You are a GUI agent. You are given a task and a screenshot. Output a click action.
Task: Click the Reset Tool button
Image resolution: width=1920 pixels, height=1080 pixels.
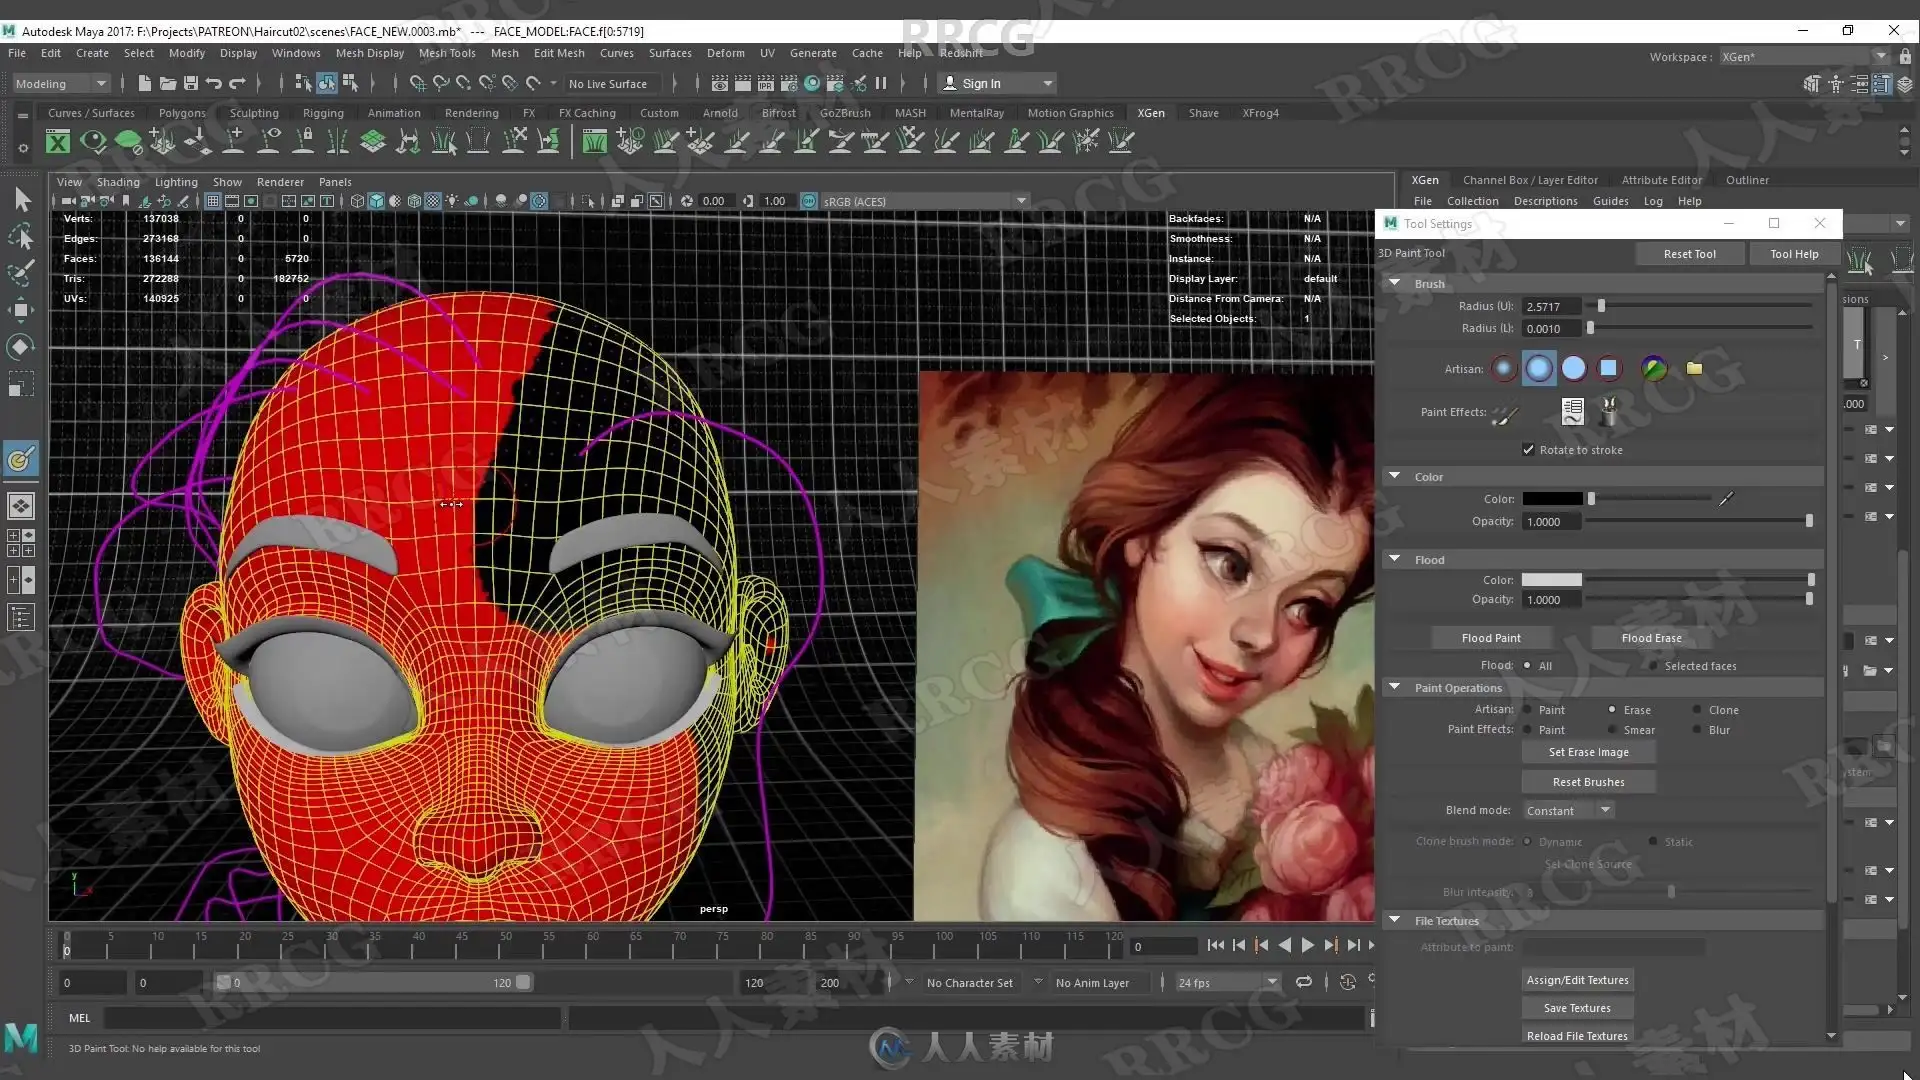(x=1689, y=254)
